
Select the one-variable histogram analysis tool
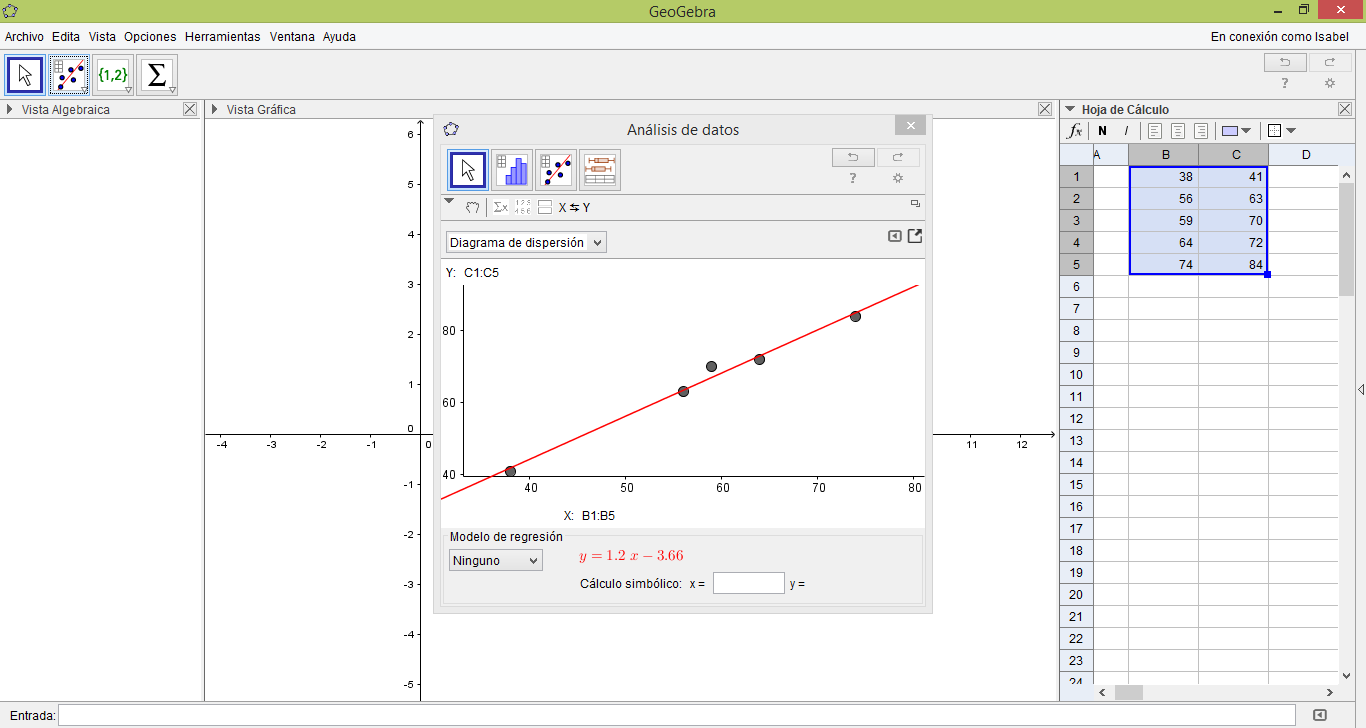tap(511, 170)
